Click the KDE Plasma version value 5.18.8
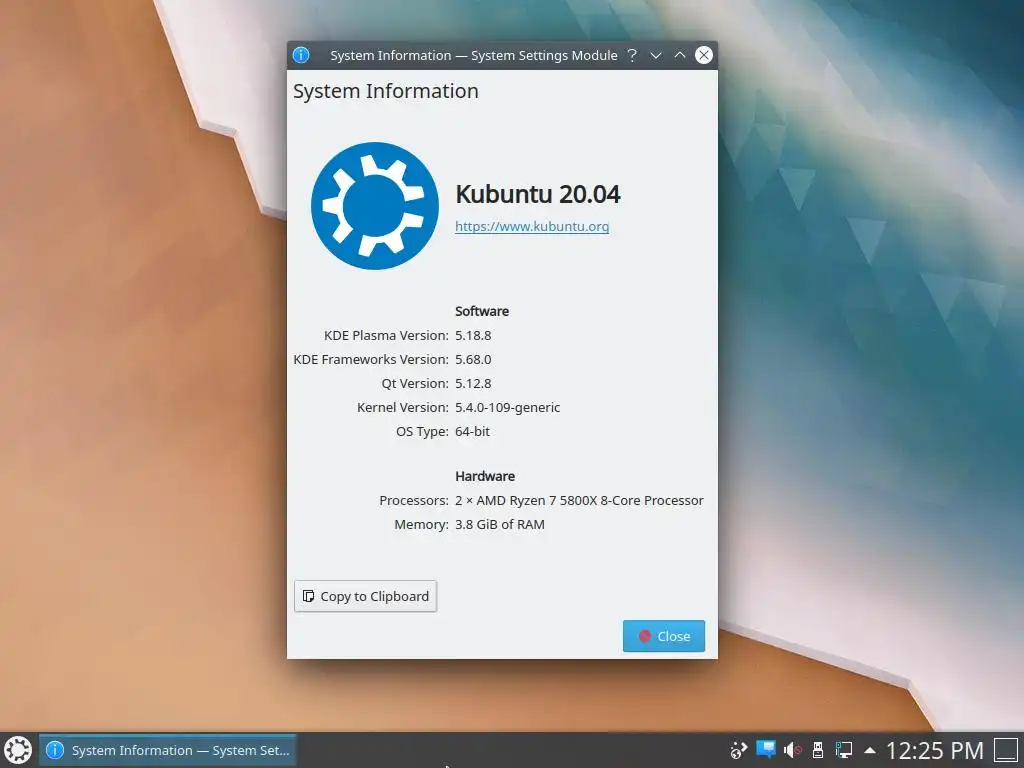 [x=473, y=335]
